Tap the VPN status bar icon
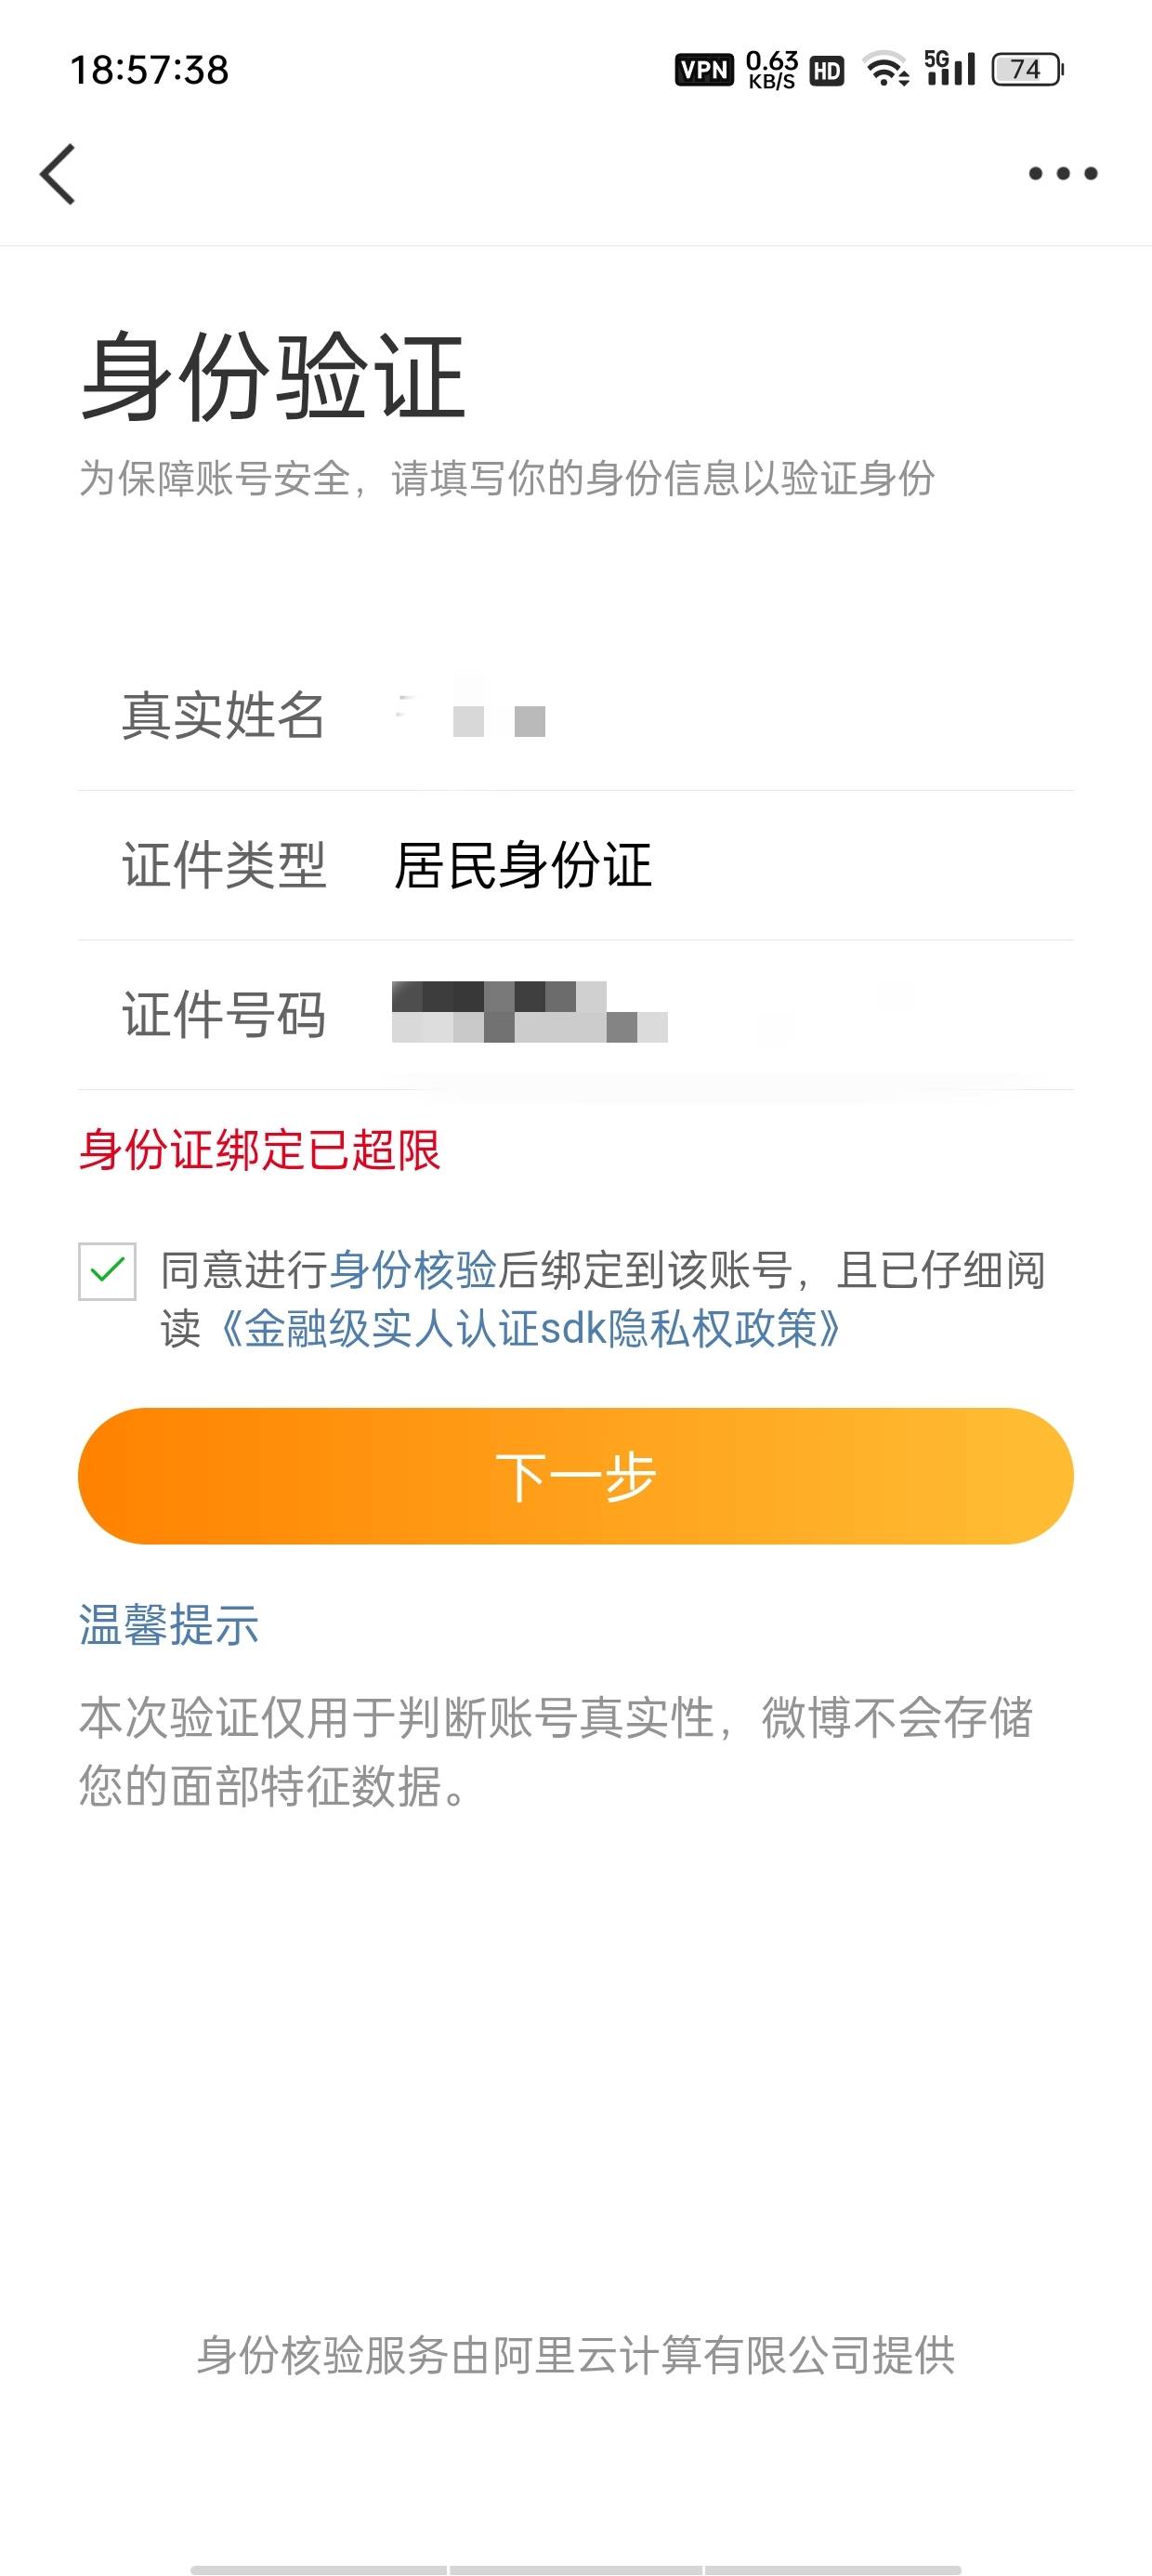 pyautogui.click(x=704, y=70)
